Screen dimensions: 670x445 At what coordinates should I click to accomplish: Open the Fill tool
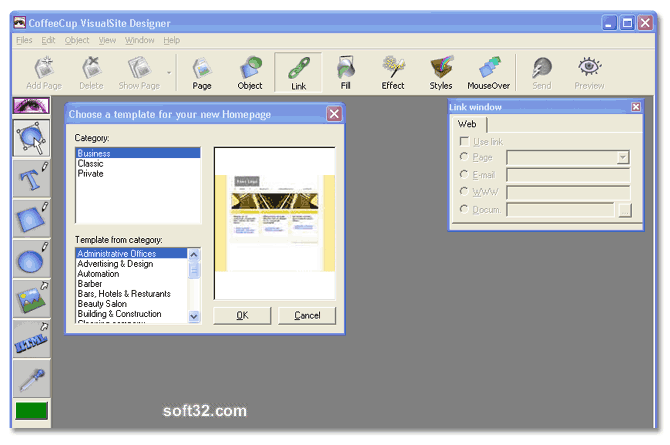point(346,73)
